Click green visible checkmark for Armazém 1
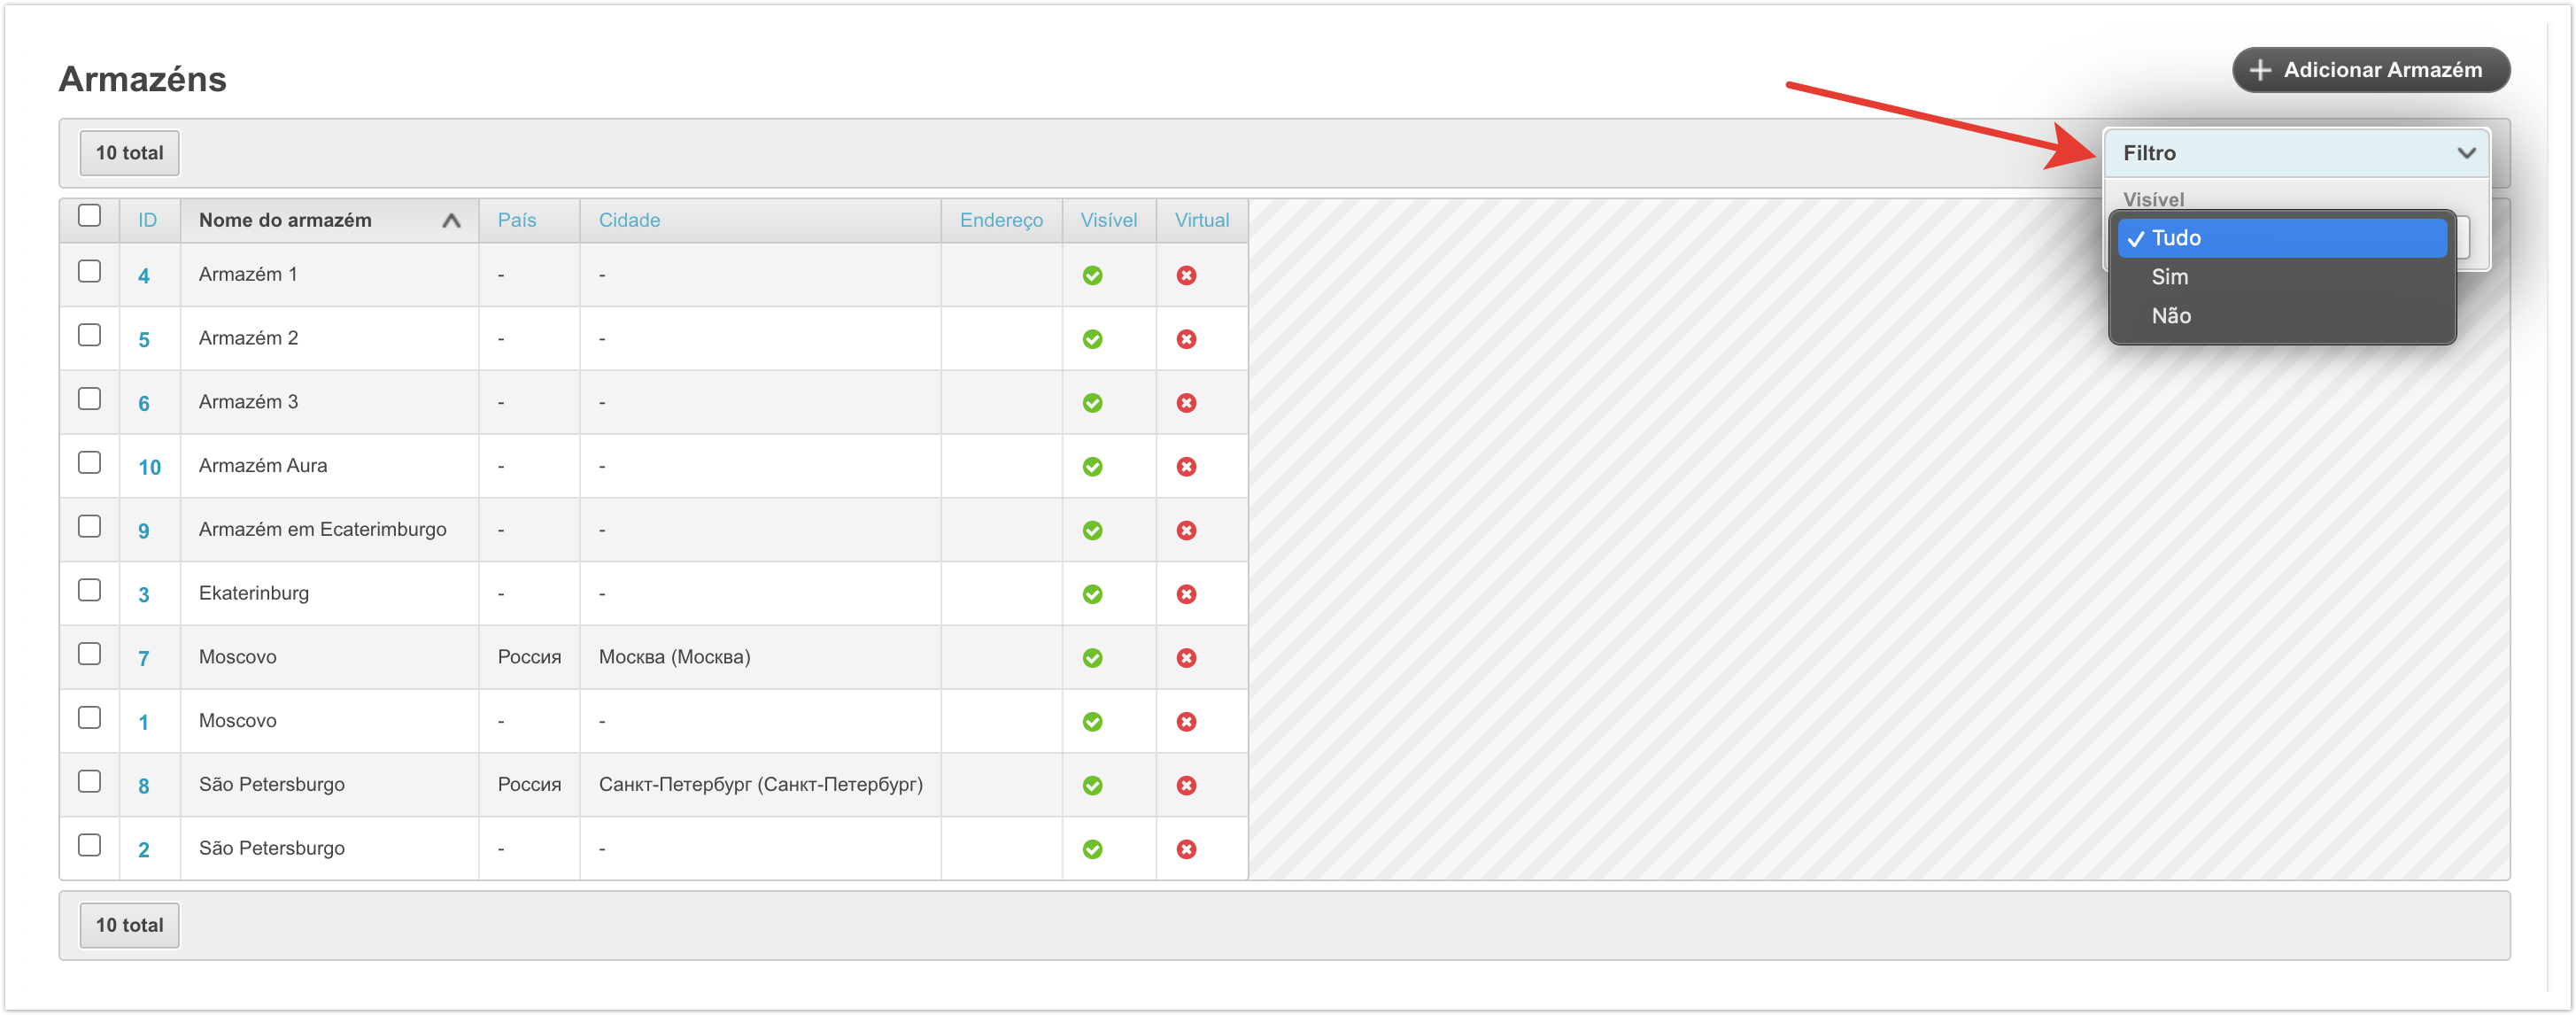The width and height of the screenshot is (2576, 1015). click(1092, 275)
